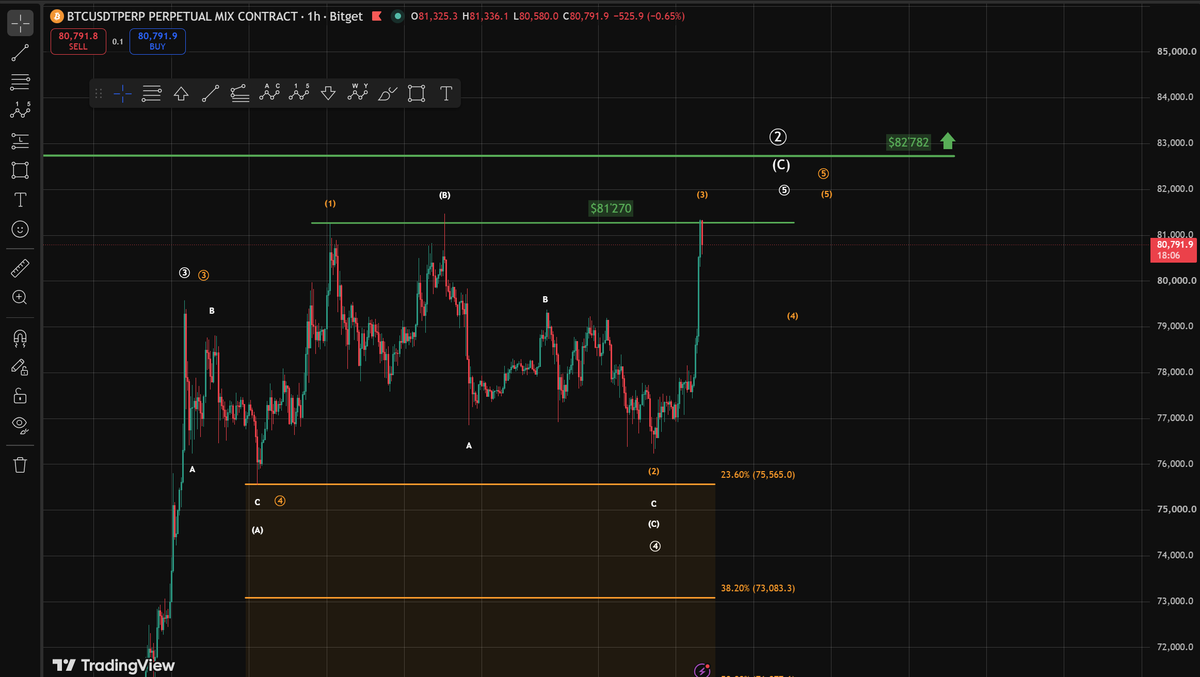This screenshot has width=1200, height=677.
Task: Select trend-based Fib extension in favorites toolbar
Action: pyautogui.click(x=240, y=93)
